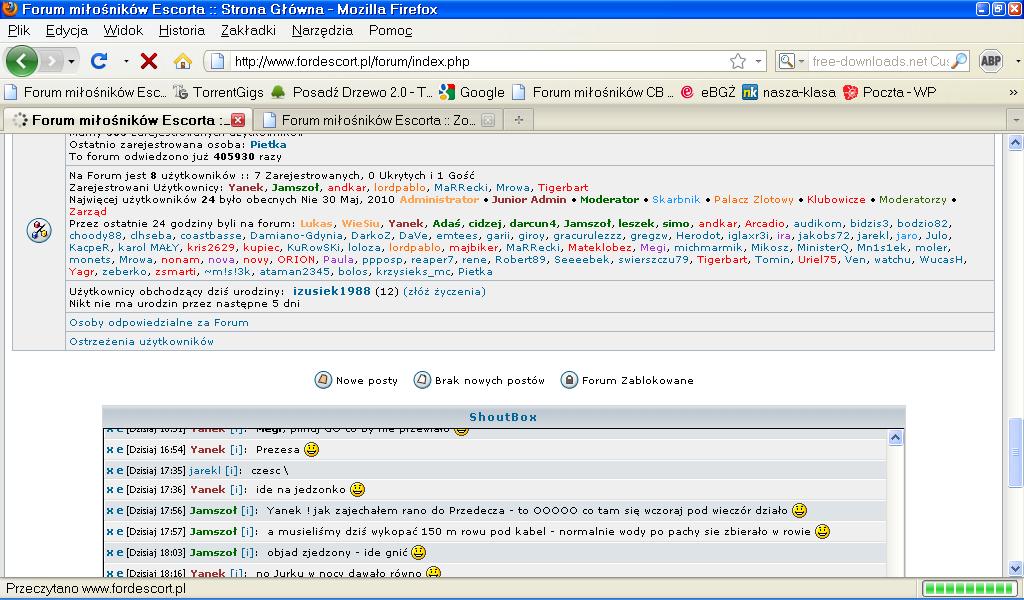Image resolution: width=1024 pixels, height=600 pixels.
Task: Click the Adblock Plus ABP icon
Action: (x=990, y=61)
